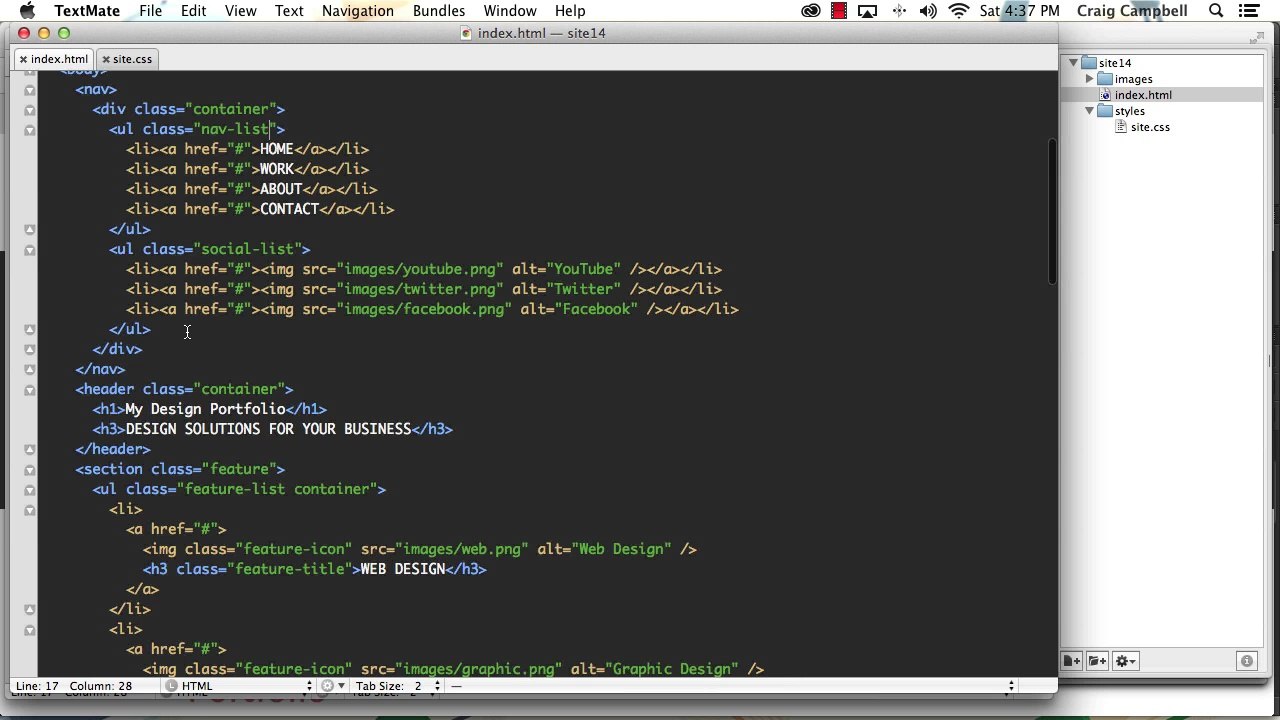Open AirPlay display menu icon
Screen dimensions: 1280x720
(x=868, y=11)
